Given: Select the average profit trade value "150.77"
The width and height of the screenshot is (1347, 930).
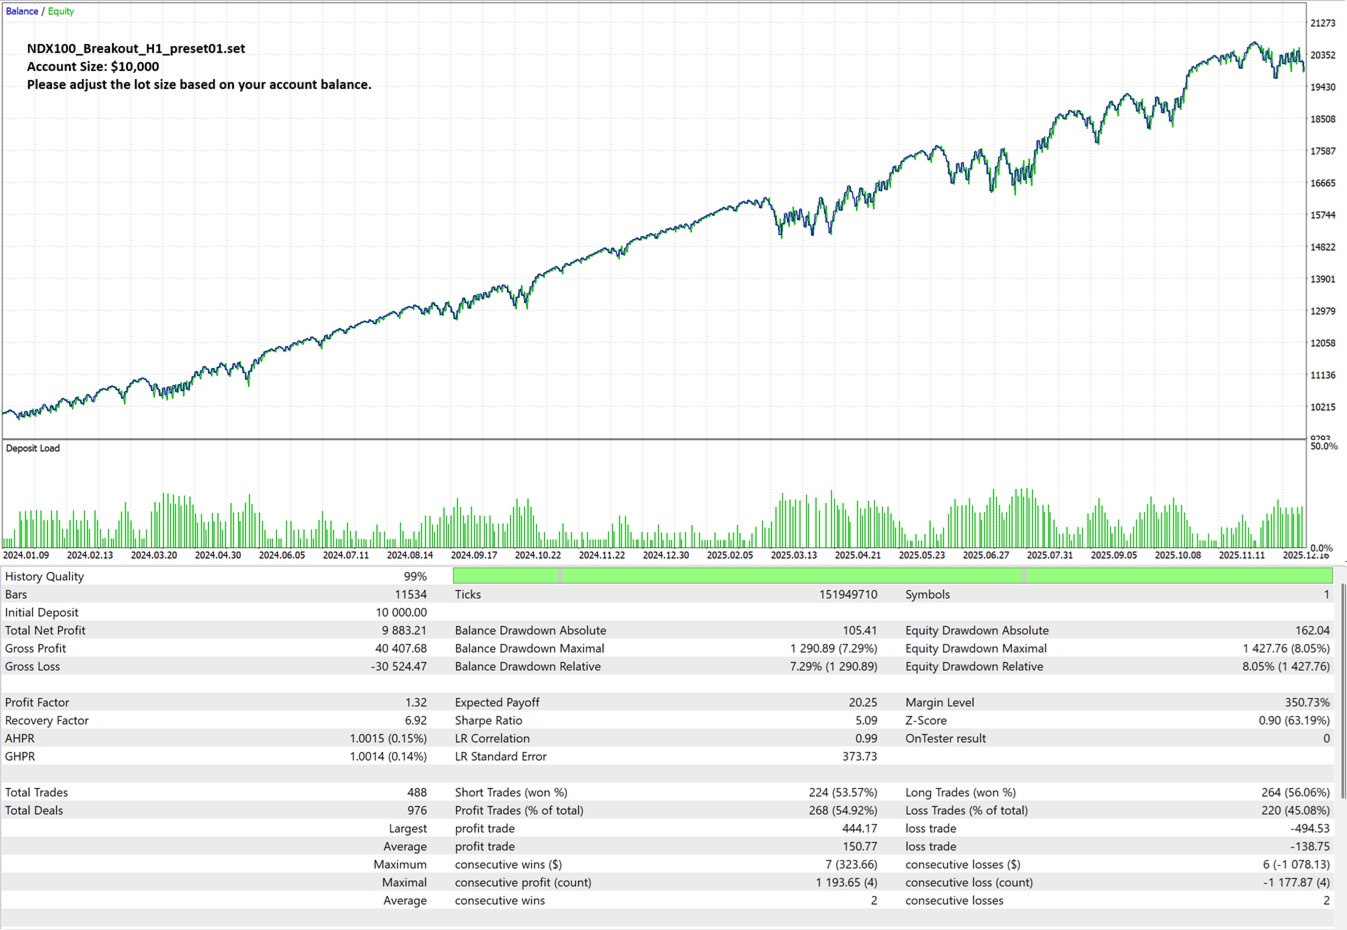Looking at the screenshot, I should tap(860, 846).
